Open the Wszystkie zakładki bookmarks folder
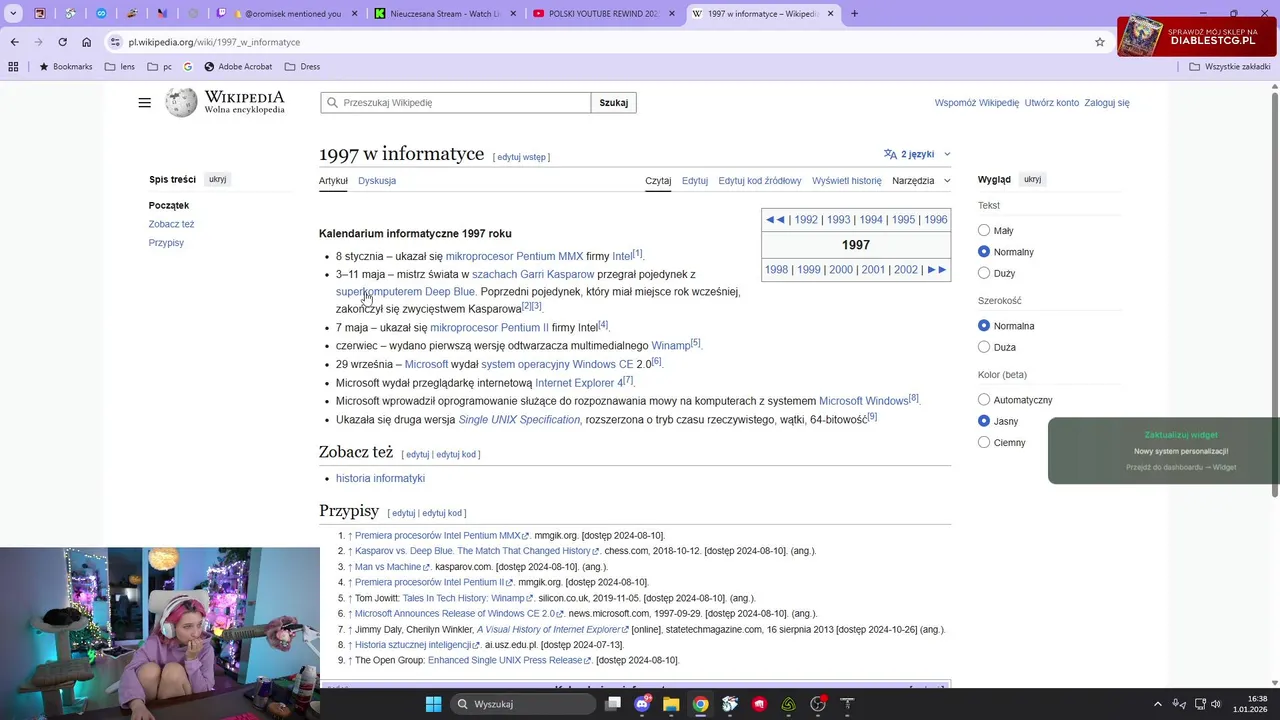The height and width of the screenshot is (720, 1280). tap(1230, 67)
